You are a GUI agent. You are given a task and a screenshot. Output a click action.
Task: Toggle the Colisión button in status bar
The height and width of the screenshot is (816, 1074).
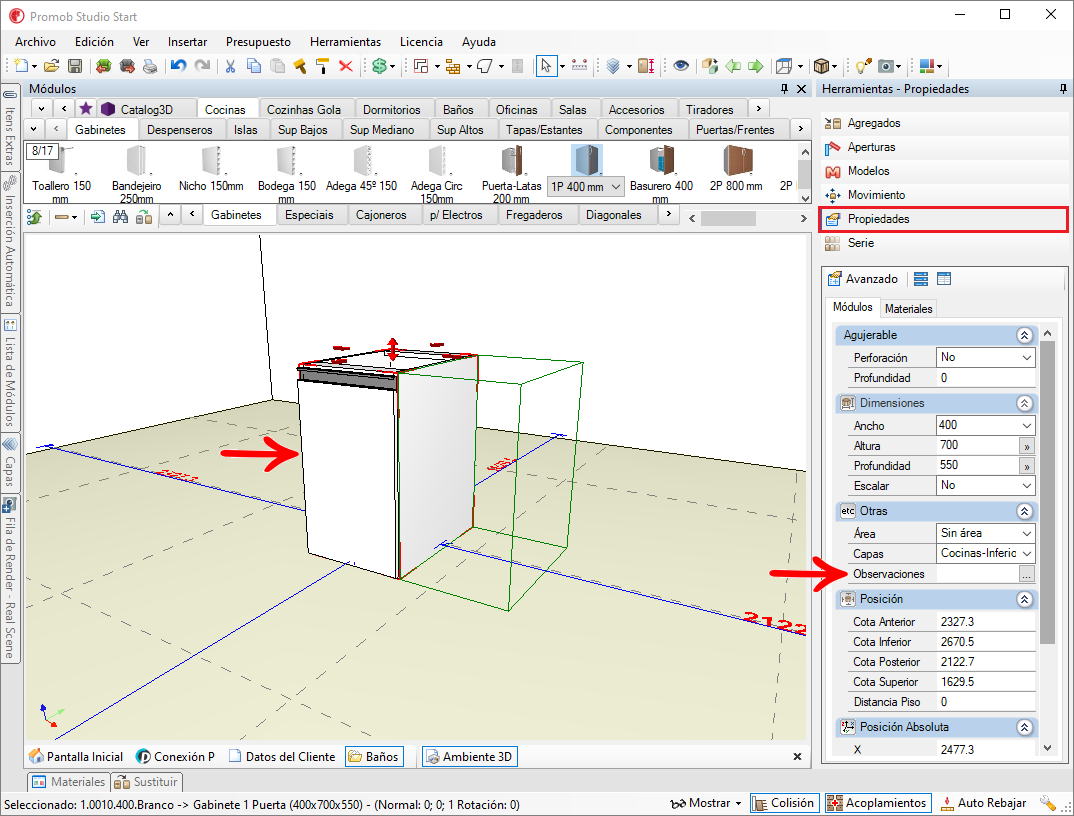coord(784,803)
